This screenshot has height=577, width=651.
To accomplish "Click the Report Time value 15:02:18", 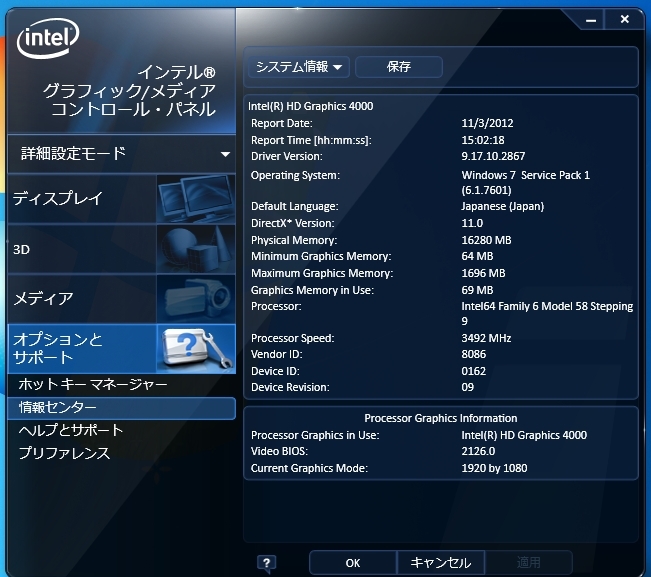I will pyautogui.click(x=483, y=140).
